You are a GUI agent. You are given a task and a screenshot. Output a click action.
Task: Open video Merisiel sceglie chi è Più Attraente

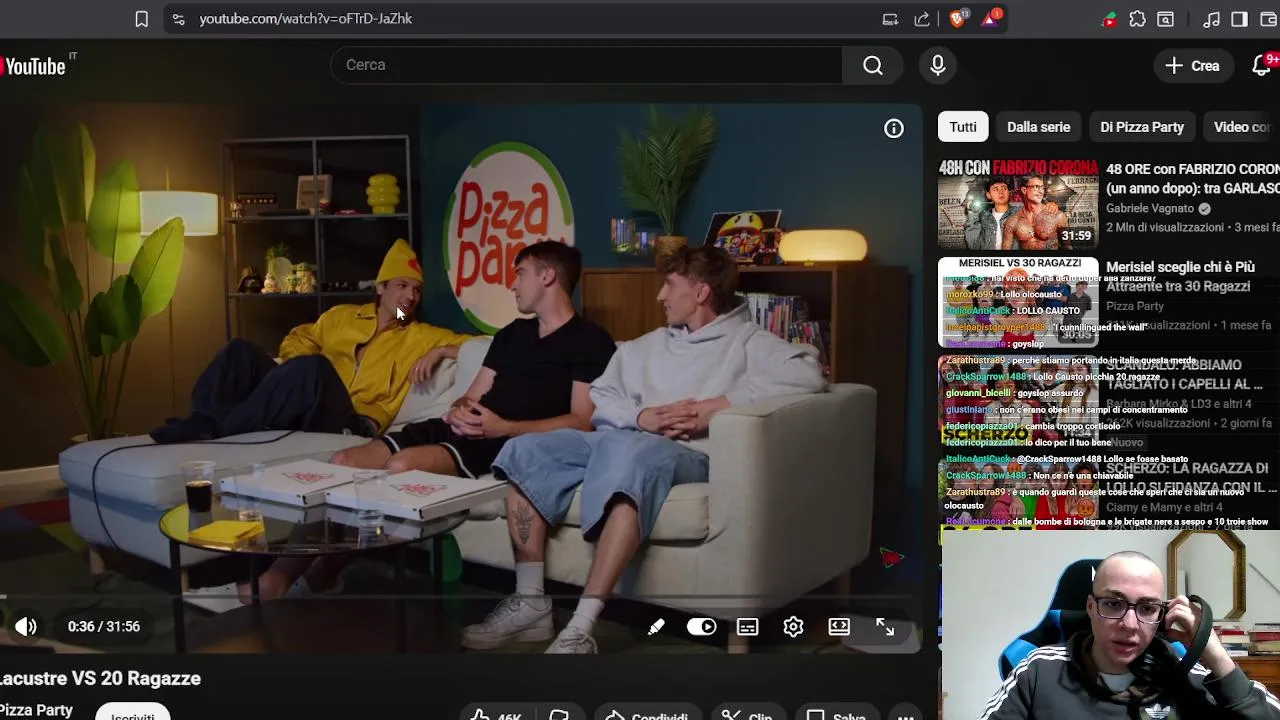(x=1180, y=277)
